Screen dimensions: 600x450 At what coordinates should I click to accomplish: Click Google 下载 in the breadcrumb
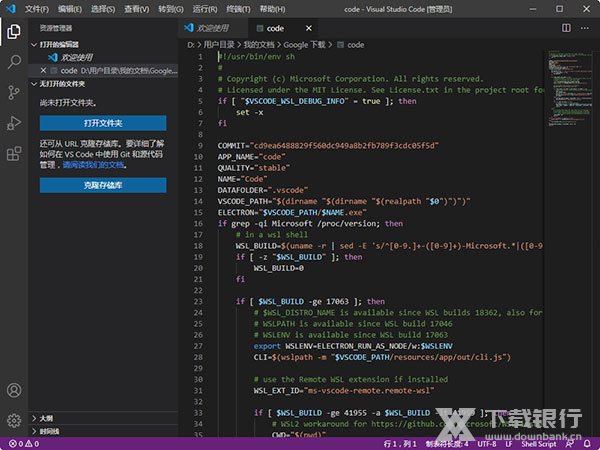click(304, 45)
